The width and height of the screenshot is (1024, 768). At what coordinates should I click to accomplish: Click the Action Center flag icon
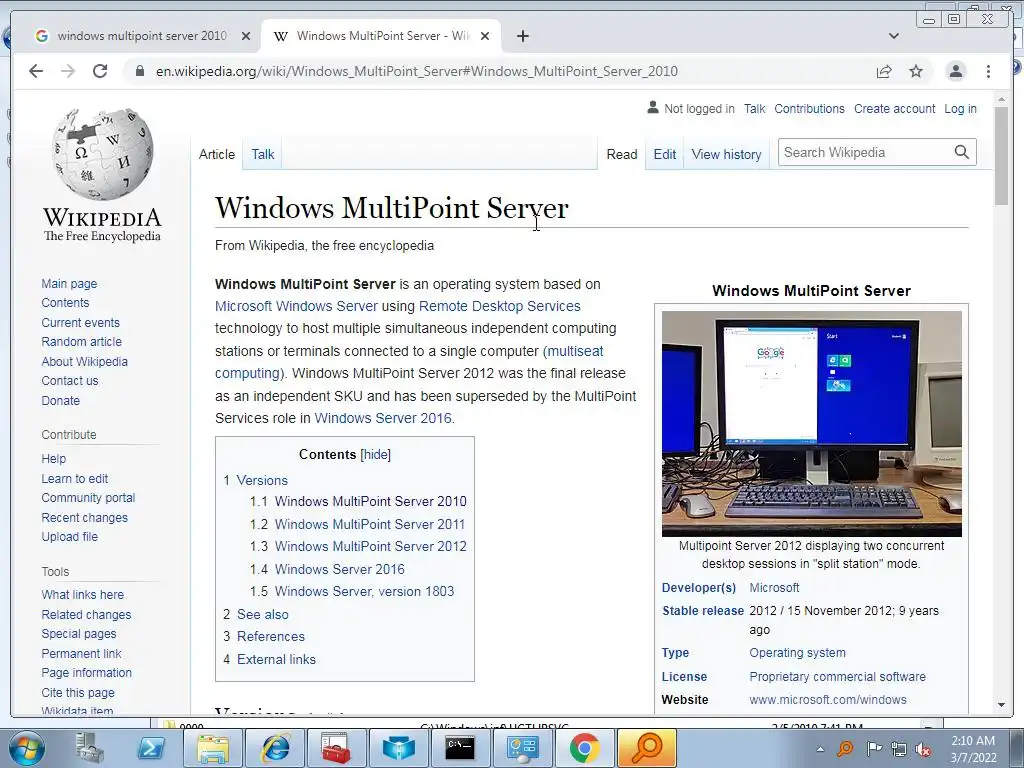873,749
